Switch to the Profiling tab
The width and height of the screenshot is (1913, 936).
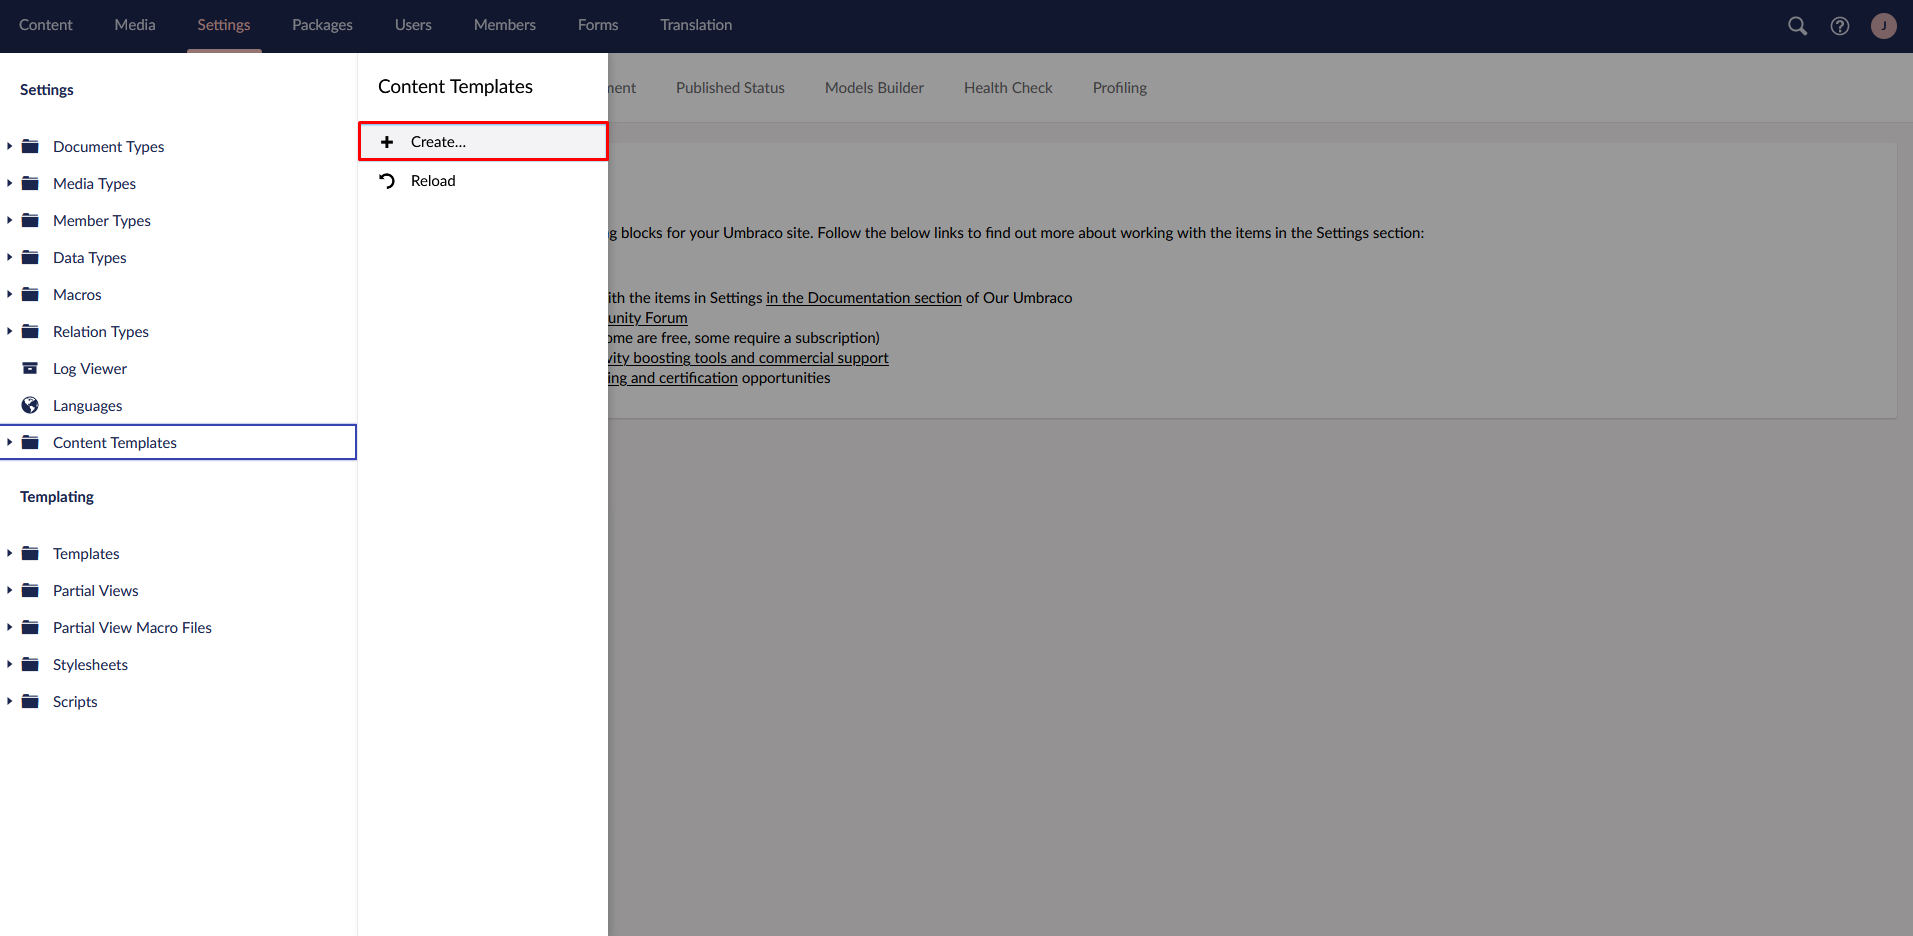[1119, 88]
